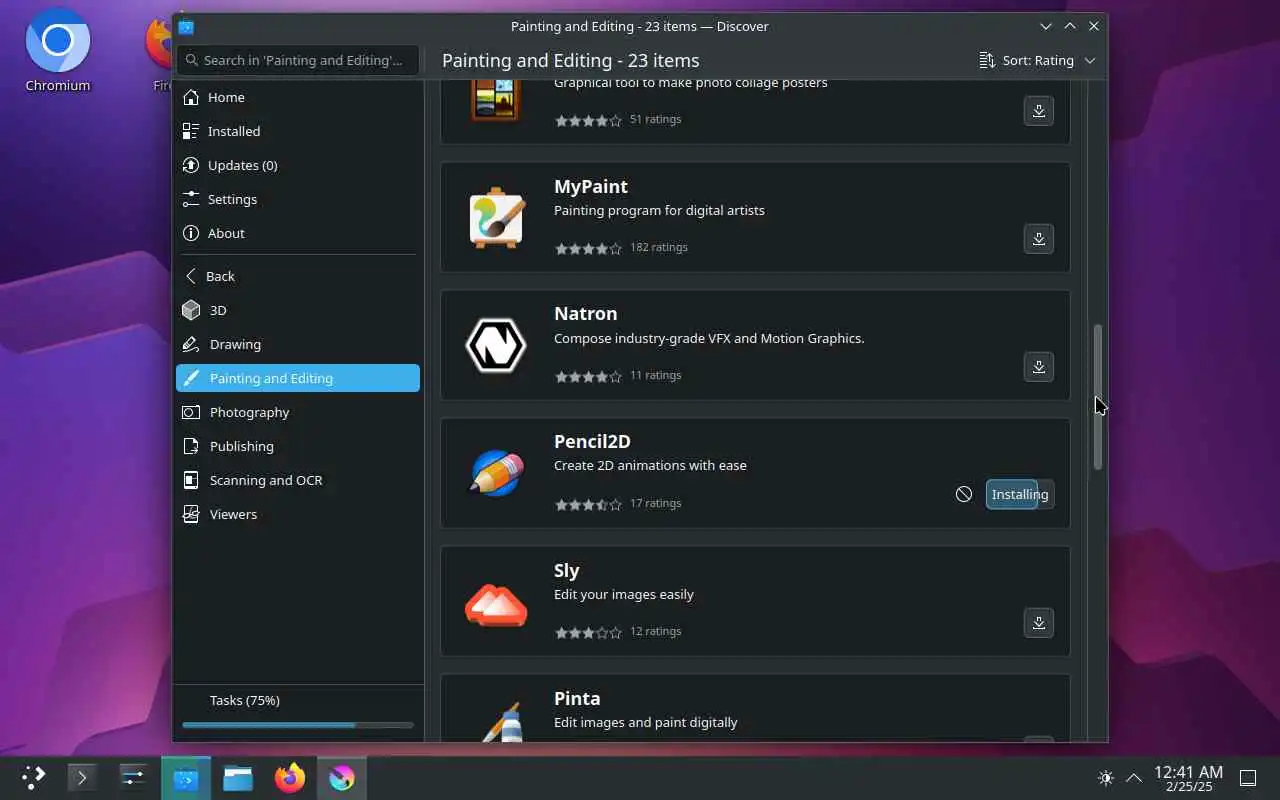Image resolution: width=1280 pixels, height=800 pixels.
Task: Click the Installing button for Pencil2D
Action: click(x=1020, y=494)
